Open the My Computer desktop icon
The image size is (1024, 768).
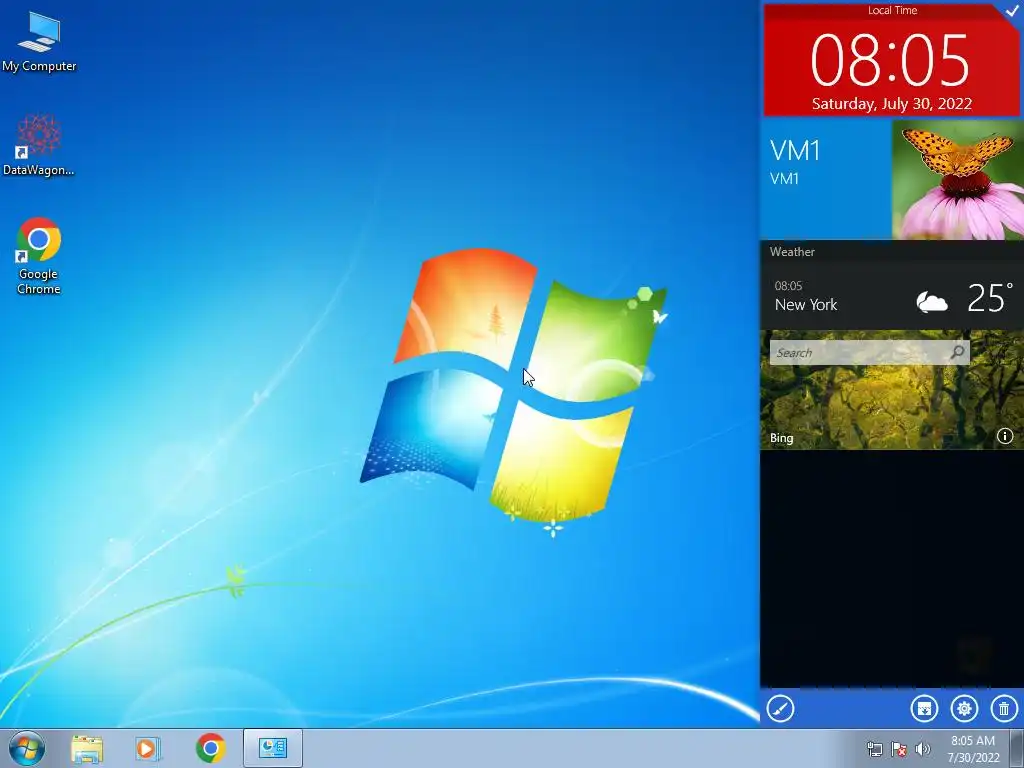(39, 42)
